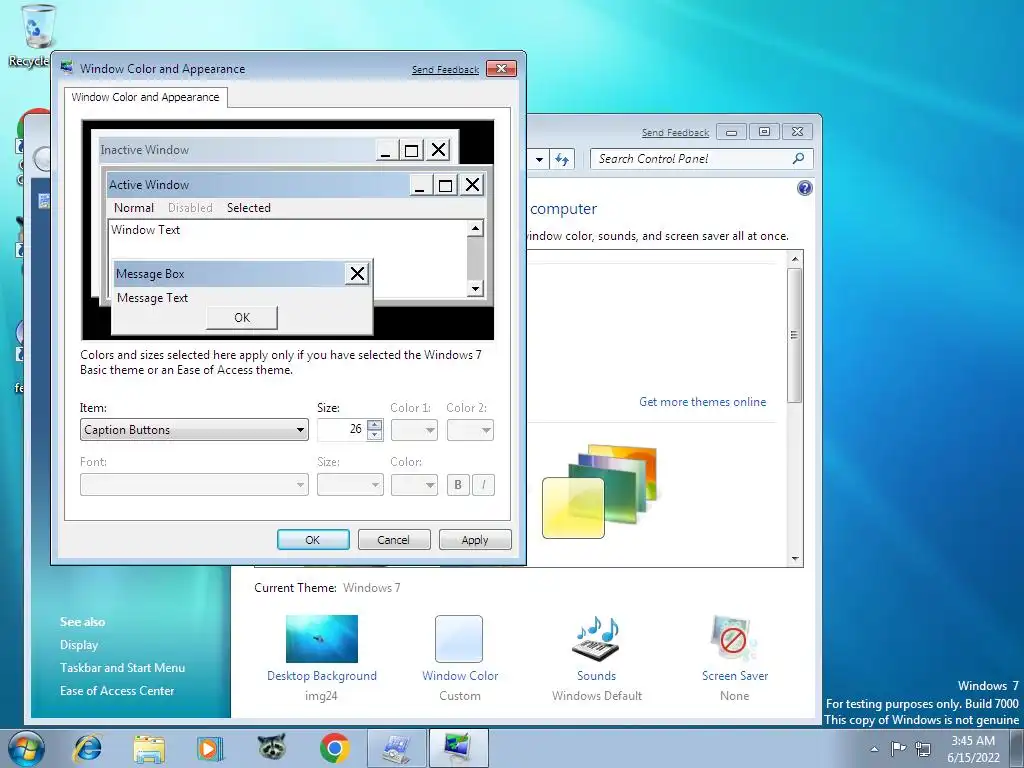Select the Window Color and Appearance tab
This screenshot has height=768, width=1024.
pyautogui.click(x=146, y=97)
